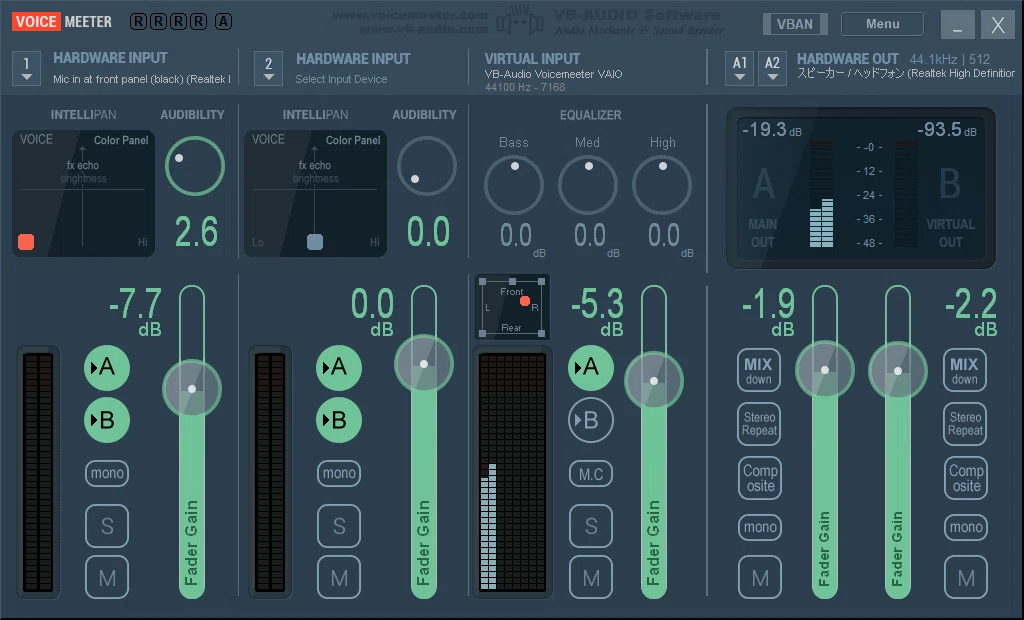Mute bus A main output

(x=760, y=578)
